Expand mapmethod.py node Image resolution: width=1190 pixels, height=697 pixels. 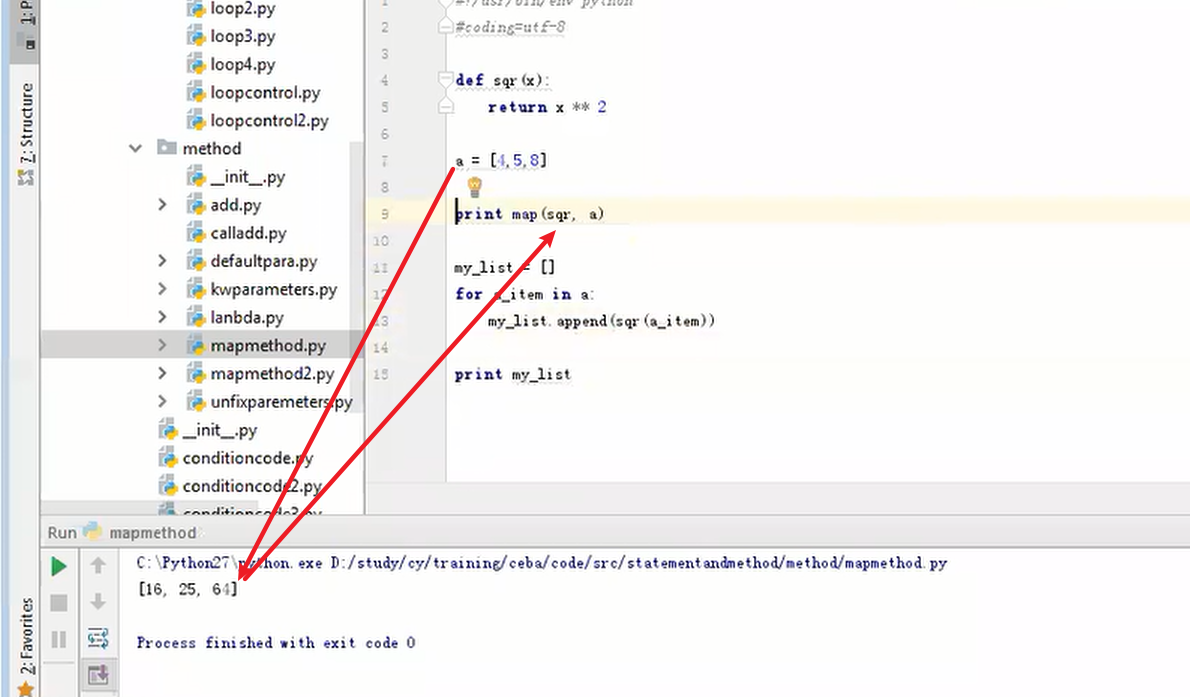point(162,345)
